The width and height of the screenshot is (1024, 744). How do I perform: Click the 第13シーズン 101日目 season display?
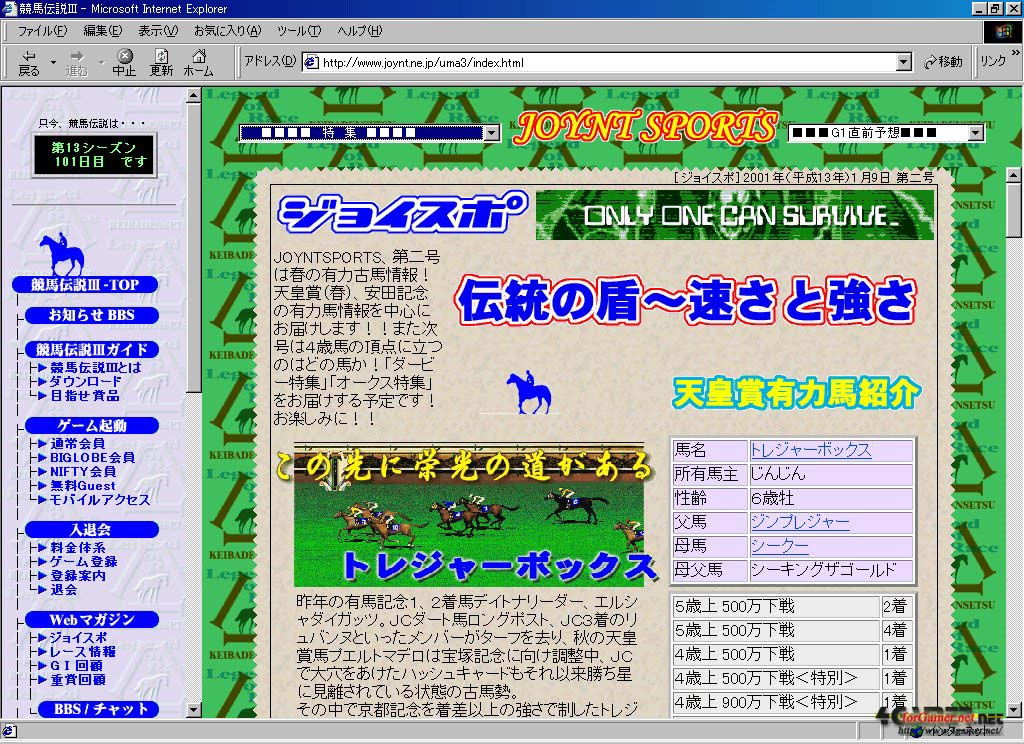click(94, 155)
